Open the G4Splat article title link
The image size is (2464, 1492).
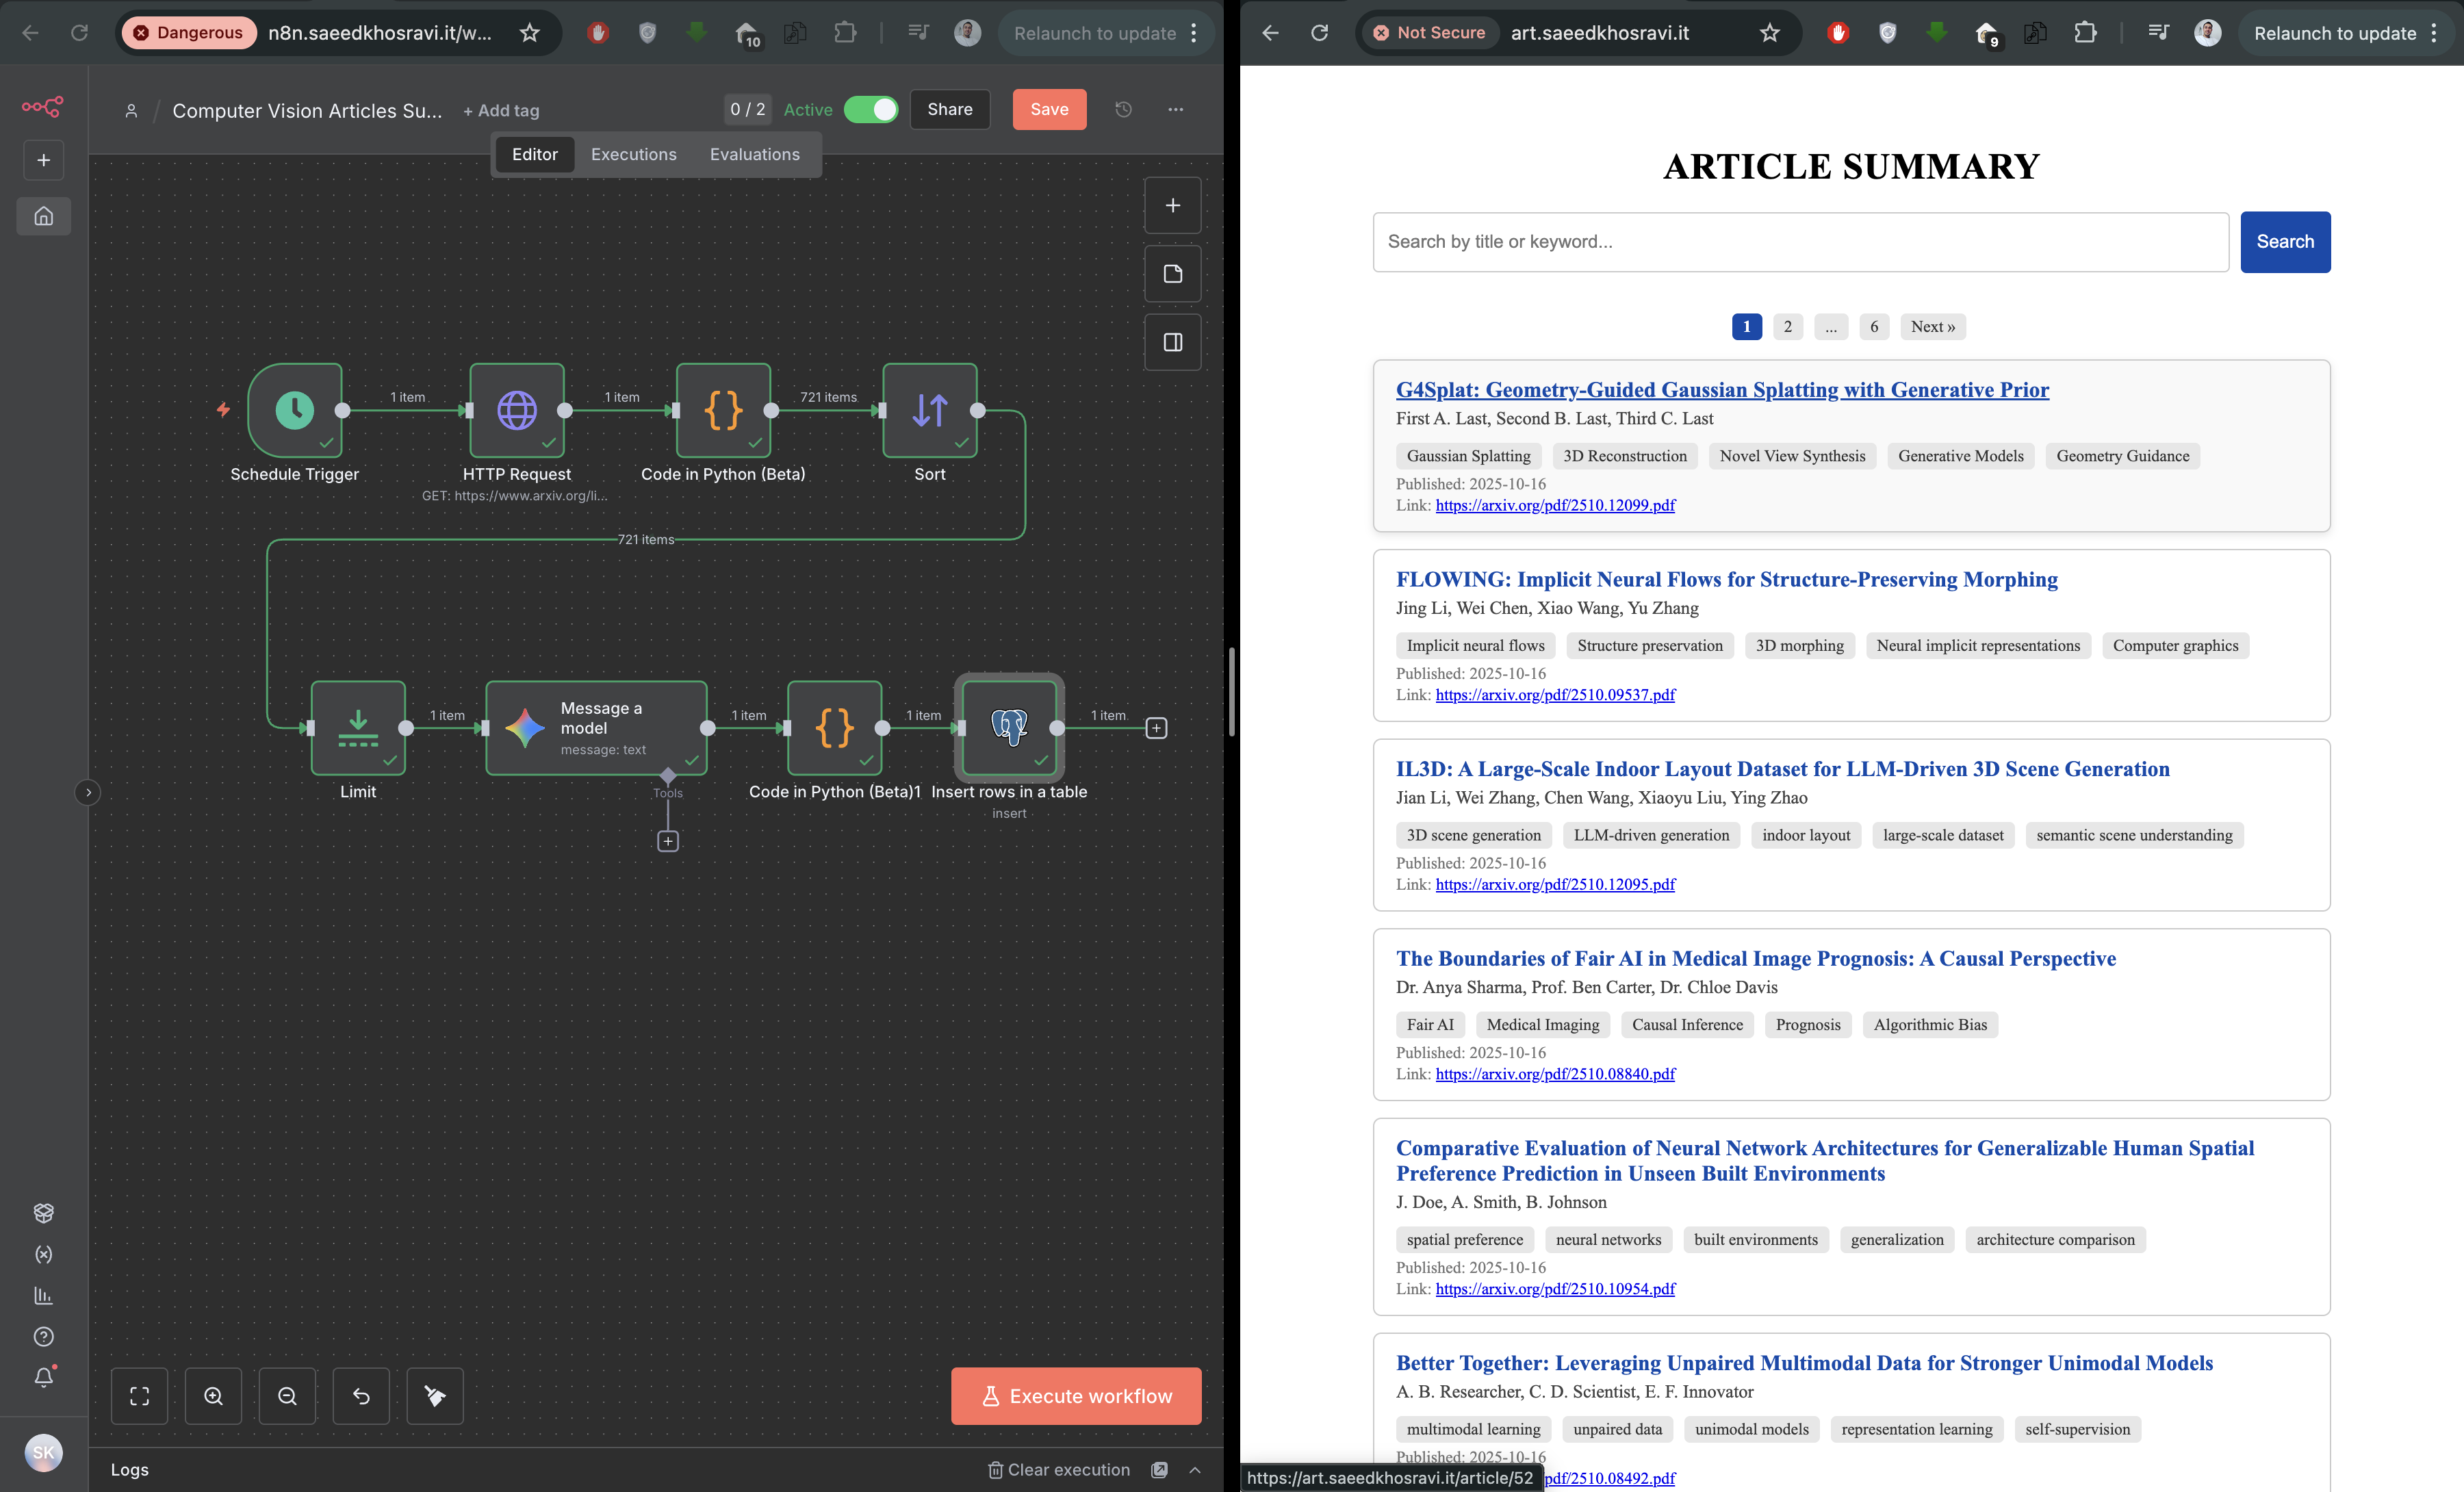click(x=1722, y=390)
